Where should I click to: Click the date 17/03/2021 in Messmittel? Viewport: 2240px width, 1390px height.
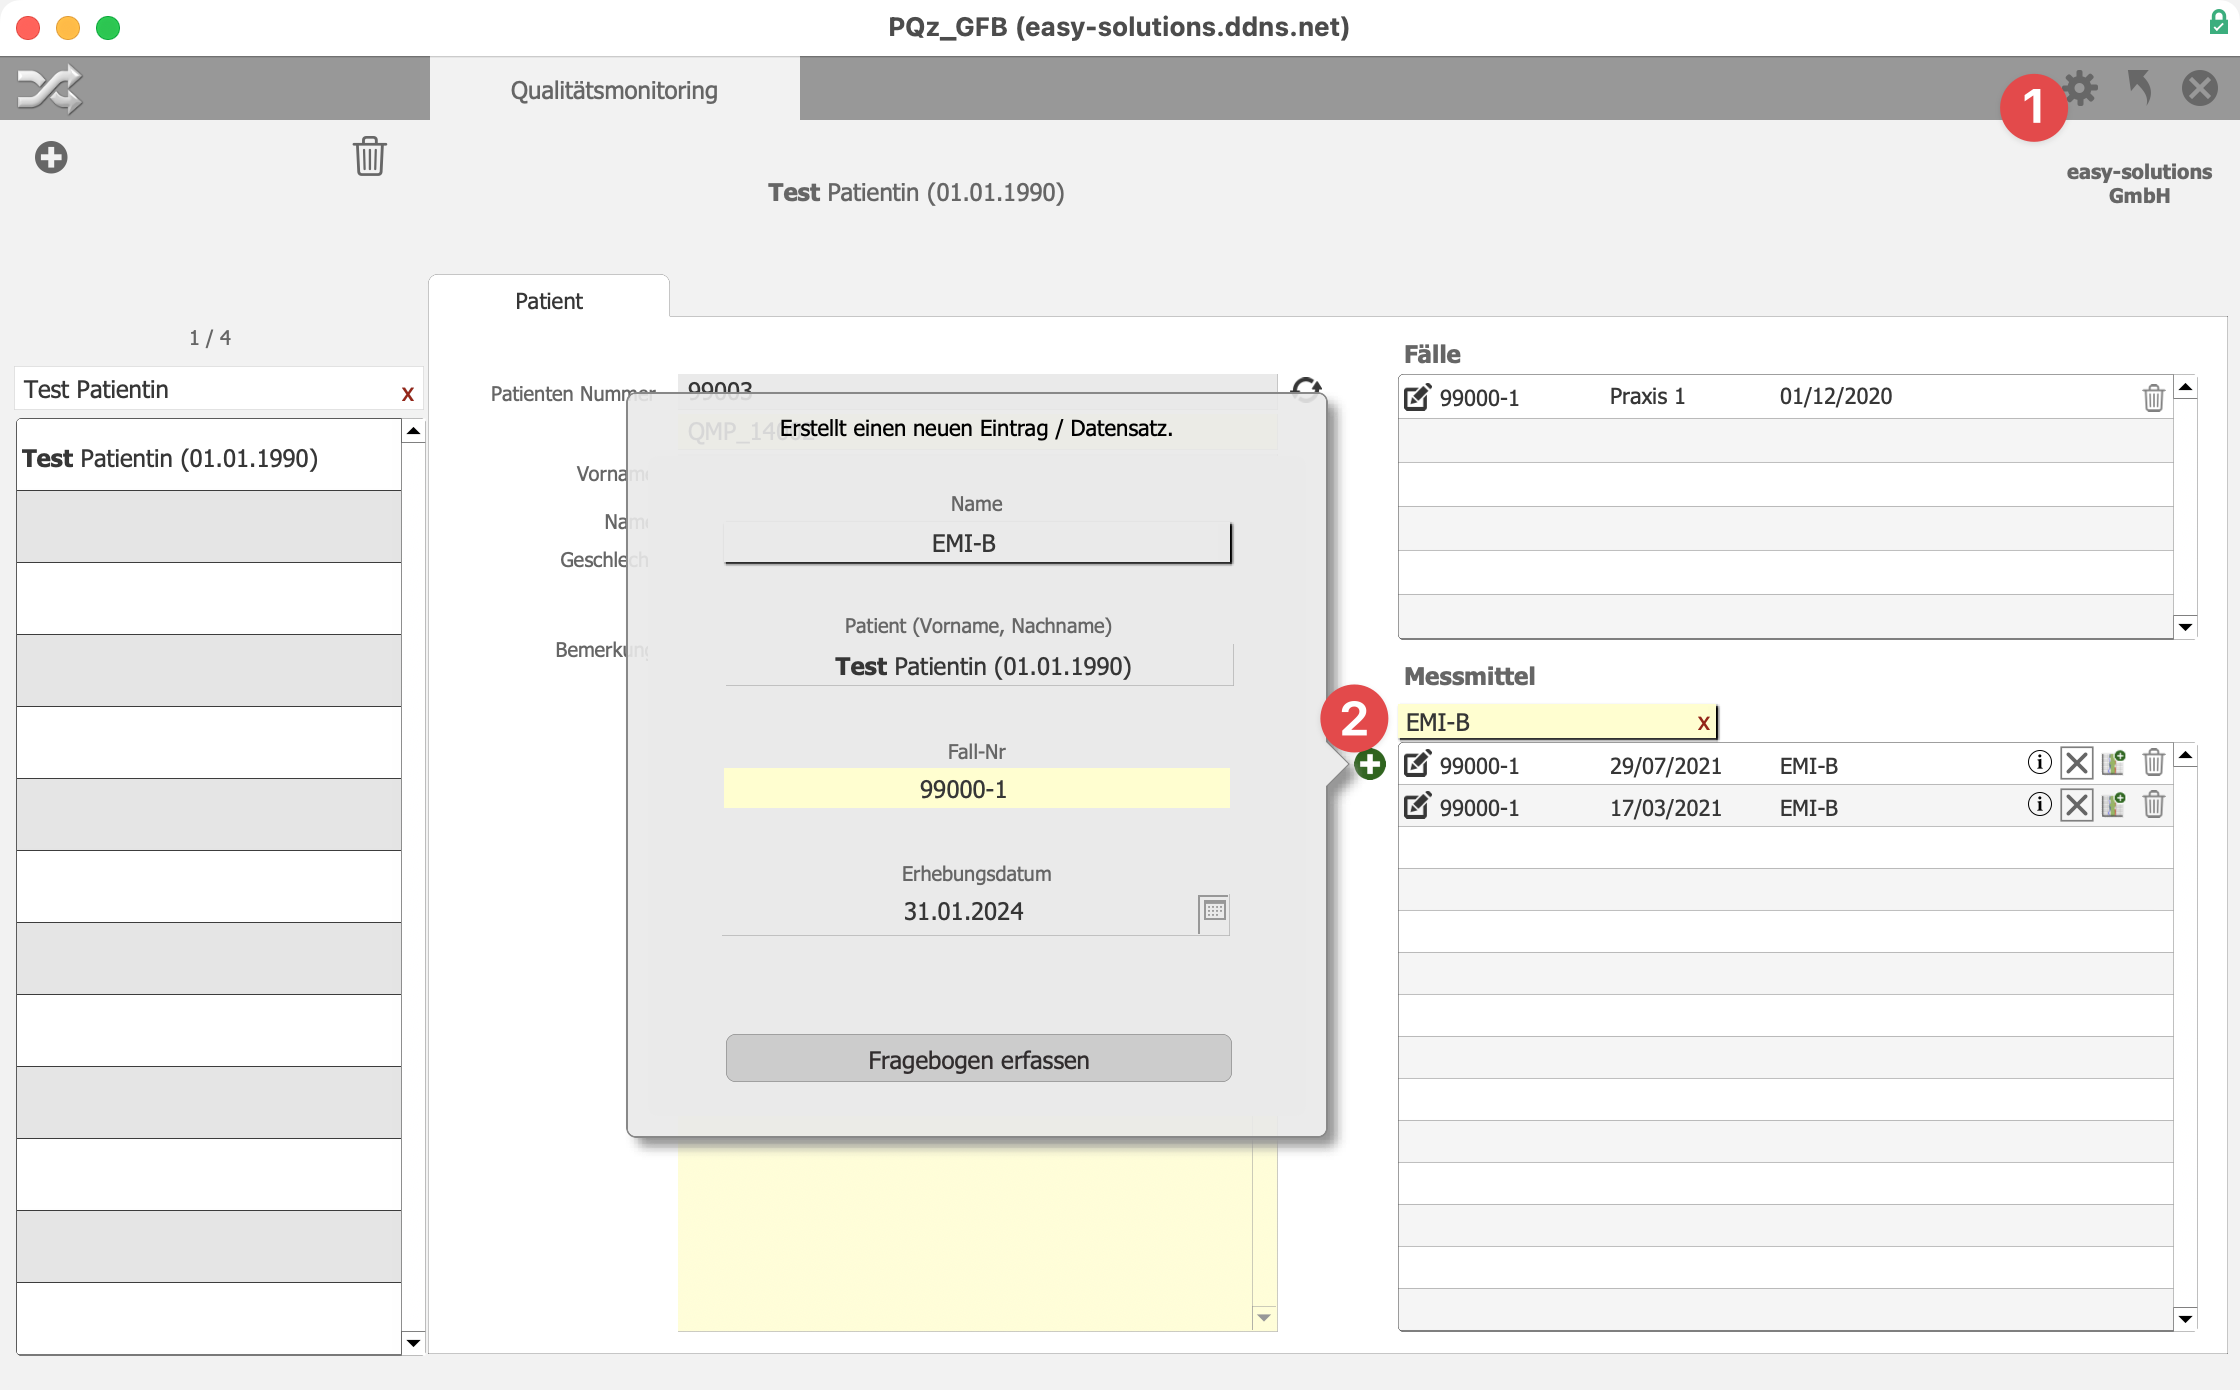[x=1665, y=808]
